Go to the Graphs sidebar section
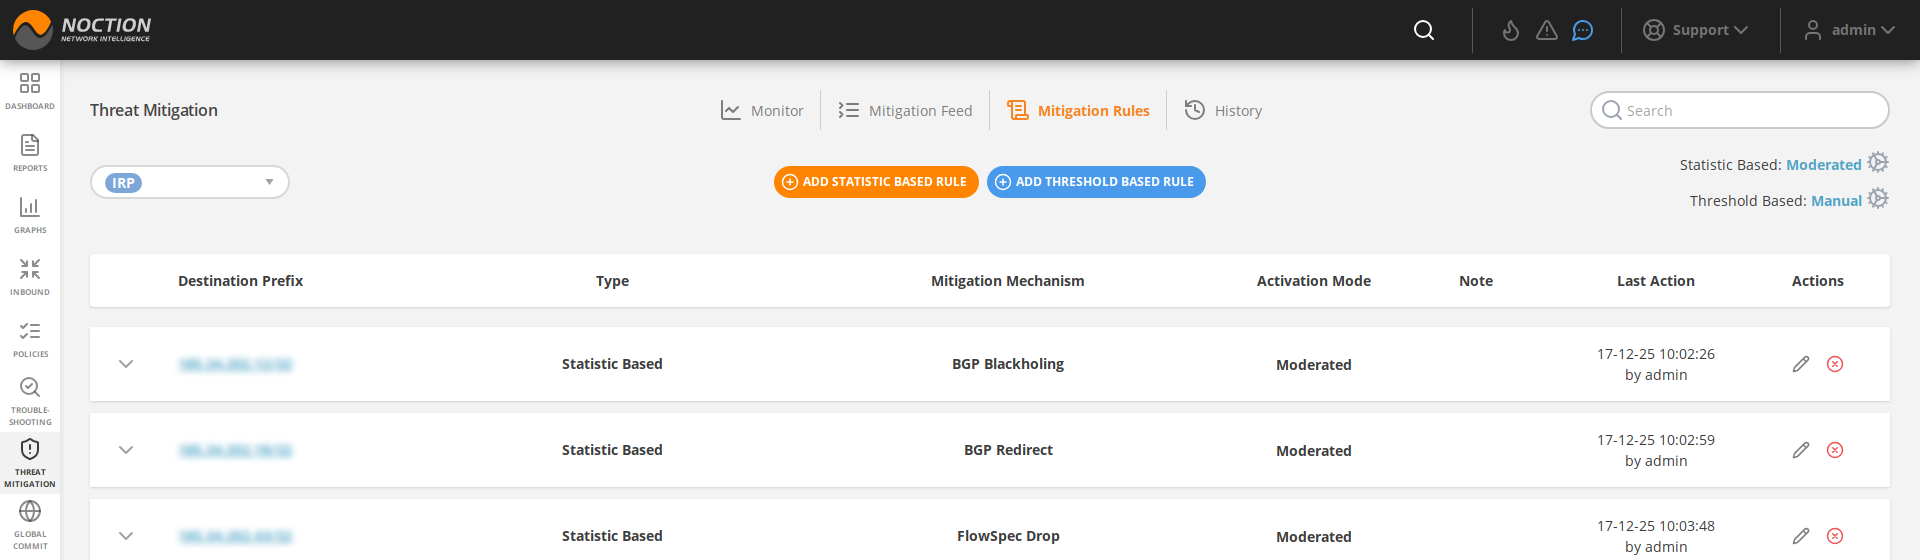The width and height of the screenshot is (1920, 560). point(30,214)
